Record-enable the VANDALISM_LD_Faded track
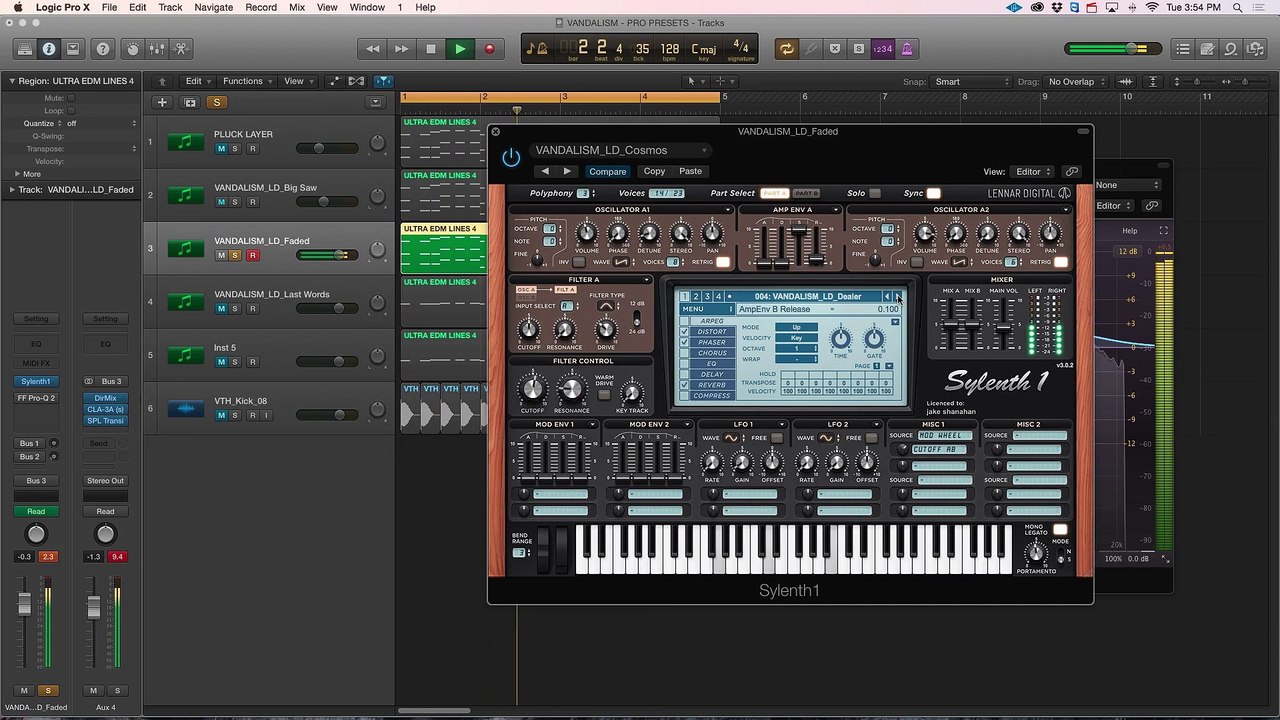 [x=252, y=255]
